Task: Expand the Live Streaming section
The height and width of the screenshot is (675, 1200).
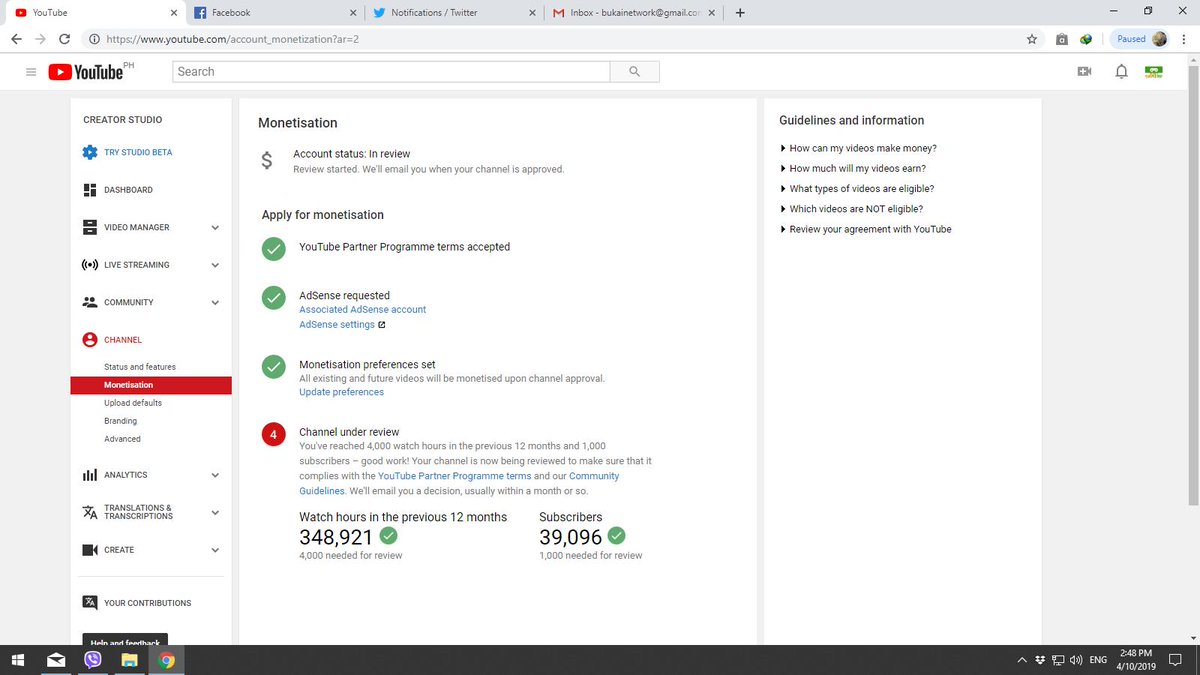Action: coord(215,265)
